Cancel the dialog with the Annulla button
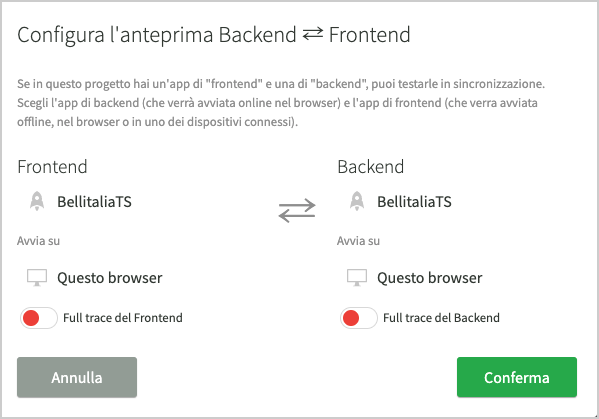 pyautogui.click(x=77, y=377)
